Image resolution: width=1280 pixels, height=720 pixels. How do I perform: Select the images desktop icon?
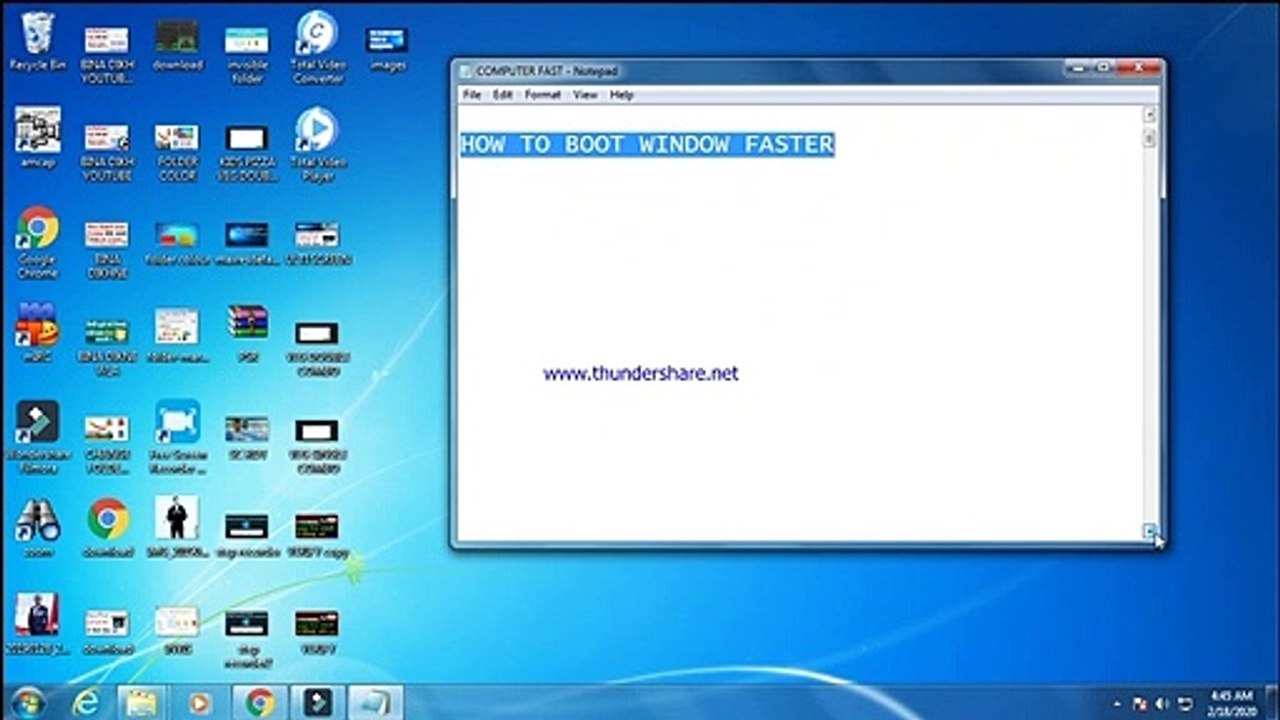click(x=387, y=48)
